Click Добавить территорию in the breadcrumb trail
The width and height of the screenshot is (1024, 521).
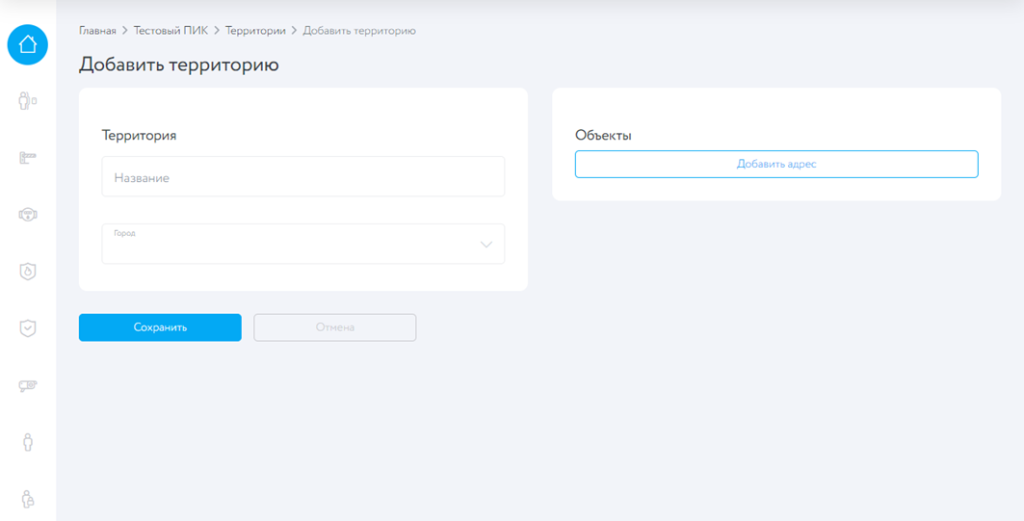coord(360,31)
